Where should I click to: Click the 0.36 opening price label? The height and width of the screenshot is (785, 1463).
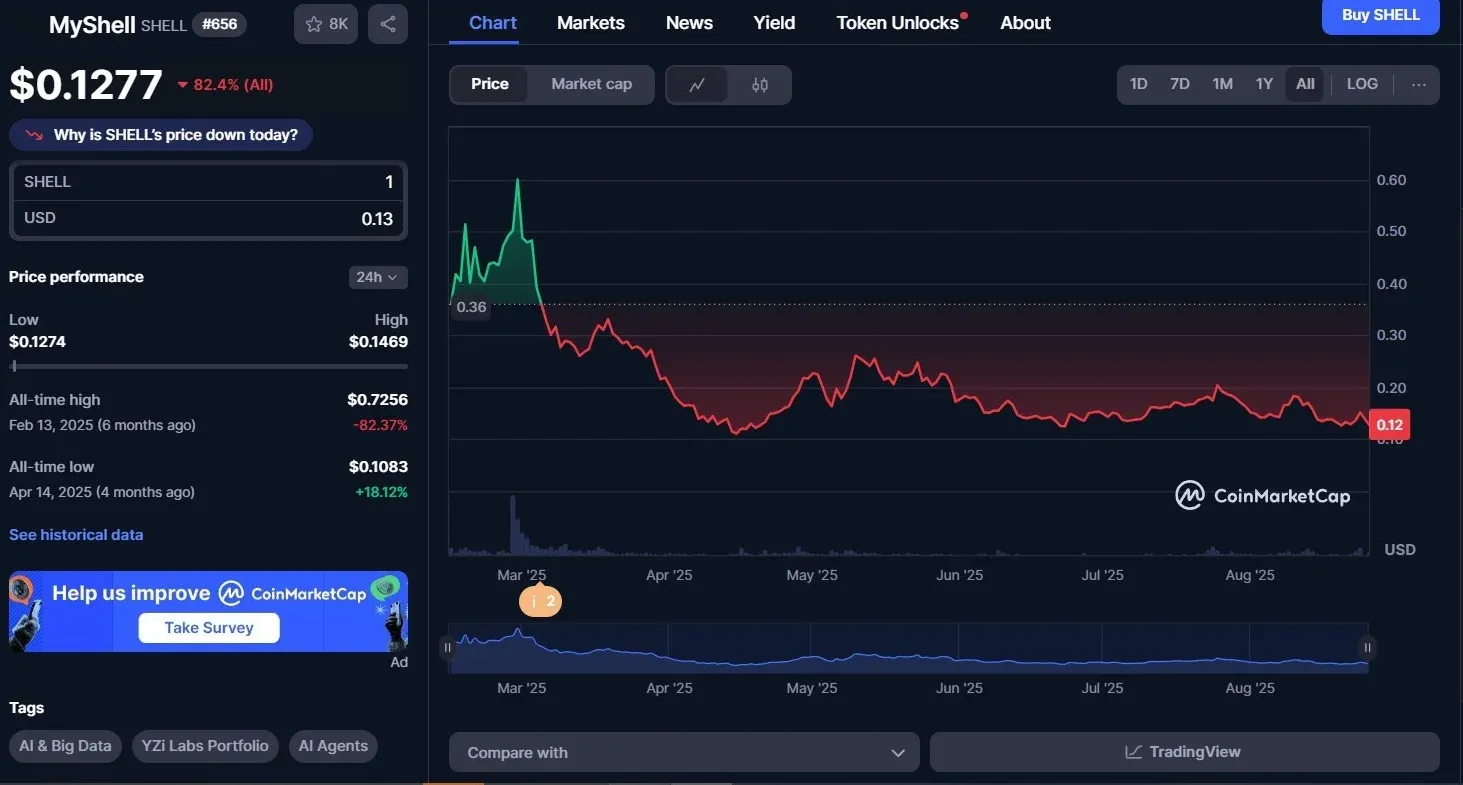click(x=471, y=307)
